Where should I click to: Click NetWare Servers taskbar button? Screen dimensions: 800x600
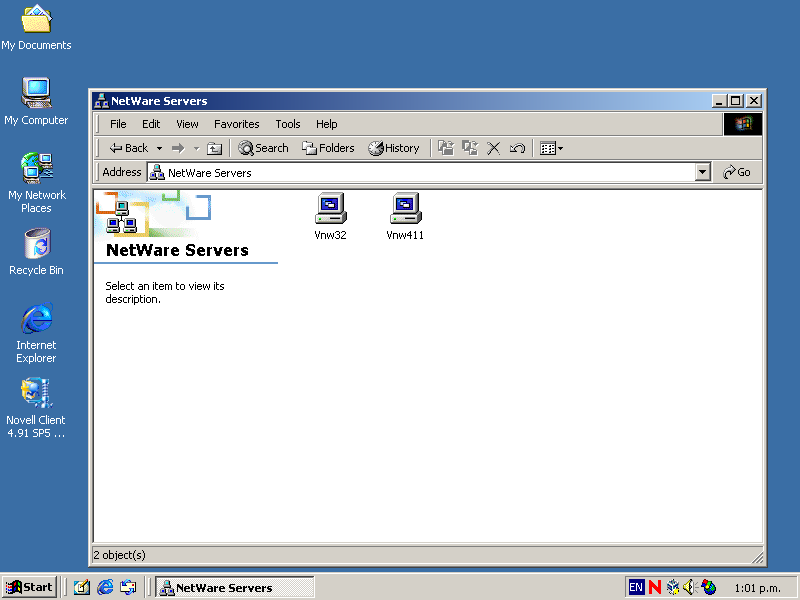coord(235,588)
